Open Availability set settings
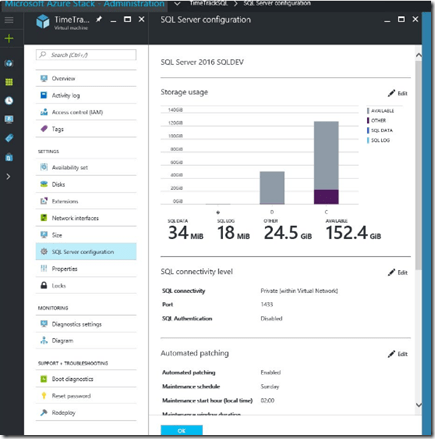 point(86,167)
